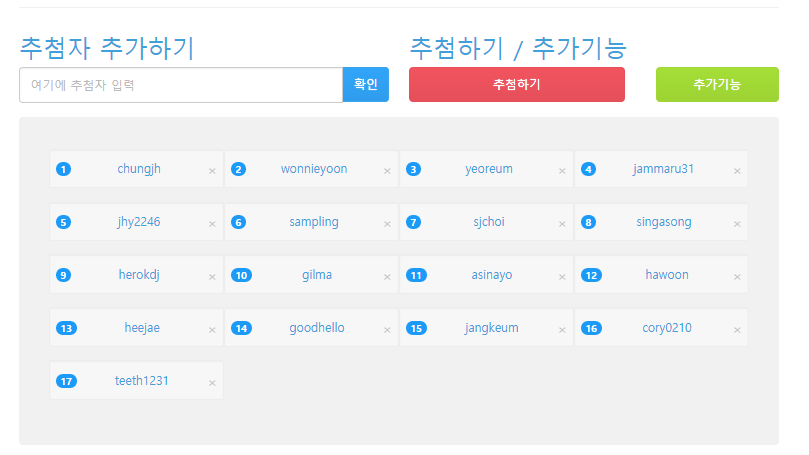Image resolution: width=809 pixels, height=455 pixels.
Task: Click the 추첨자 추가하기 heading
Action: point(107,48)
